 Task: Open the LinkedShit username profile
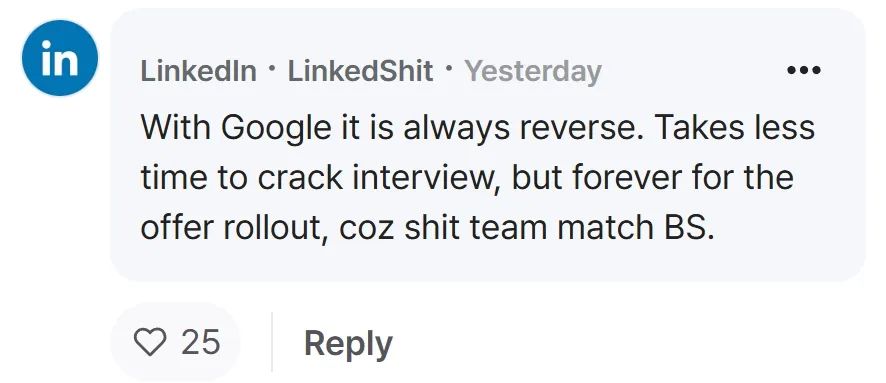(x=361, y=71)
